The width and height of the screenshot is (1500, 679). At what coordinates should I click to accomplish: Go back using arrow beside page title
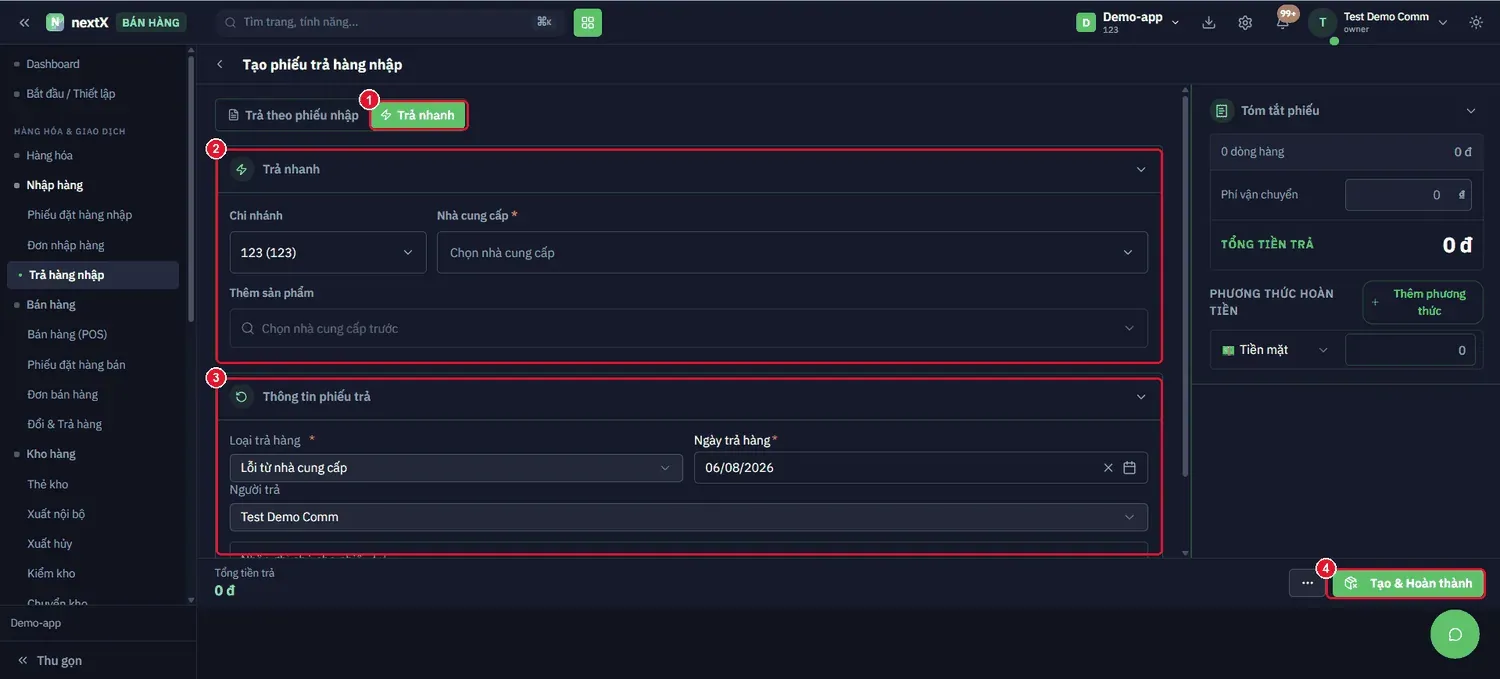click(x=220, y=65)
